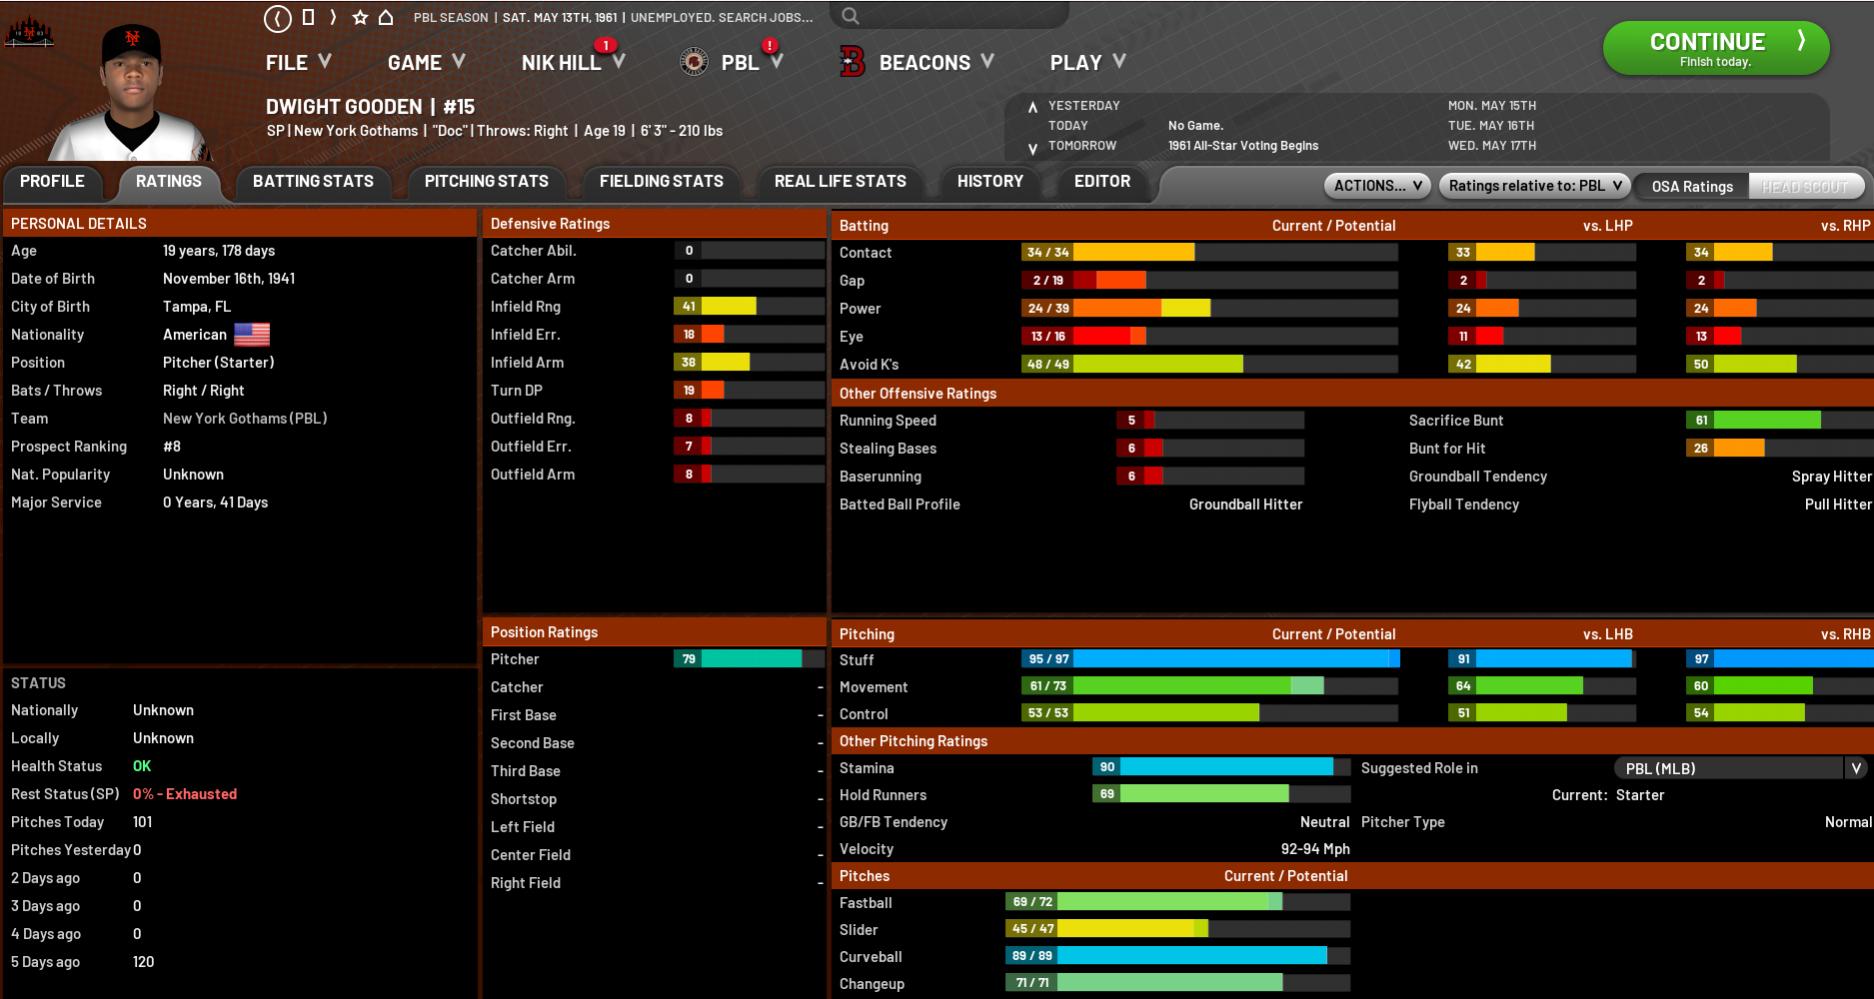
Task: Click the bookmark star icon
Action: tap(360, 18)
